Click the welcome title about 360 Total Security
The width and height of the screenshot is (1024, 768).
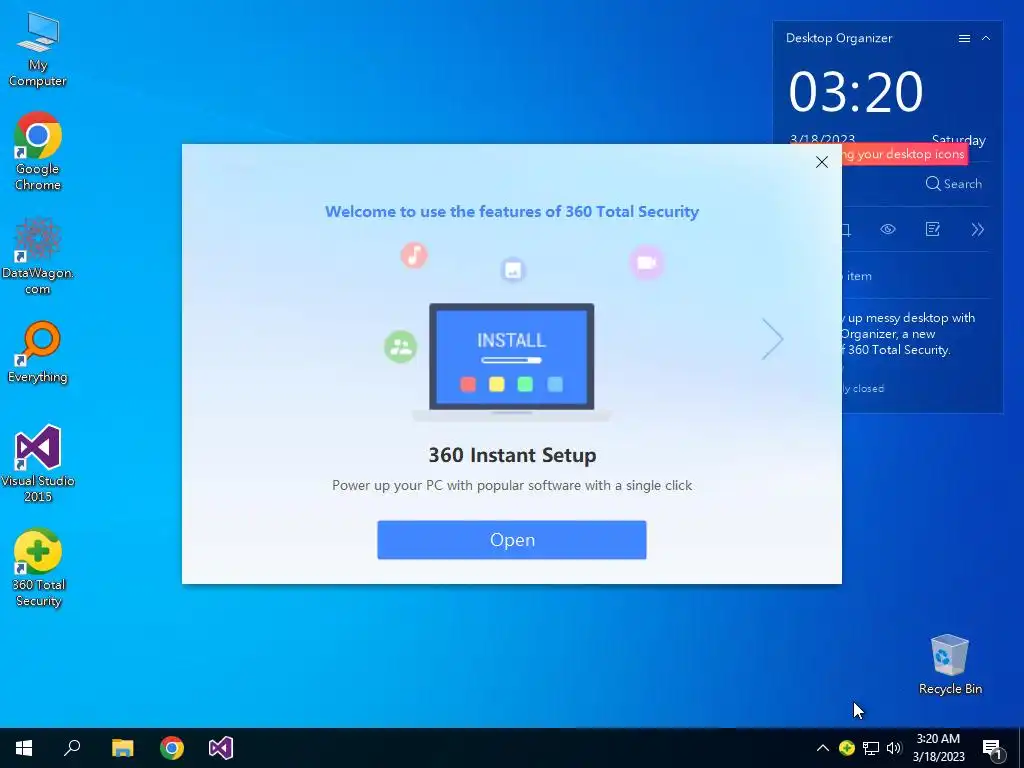click(512, 212)
